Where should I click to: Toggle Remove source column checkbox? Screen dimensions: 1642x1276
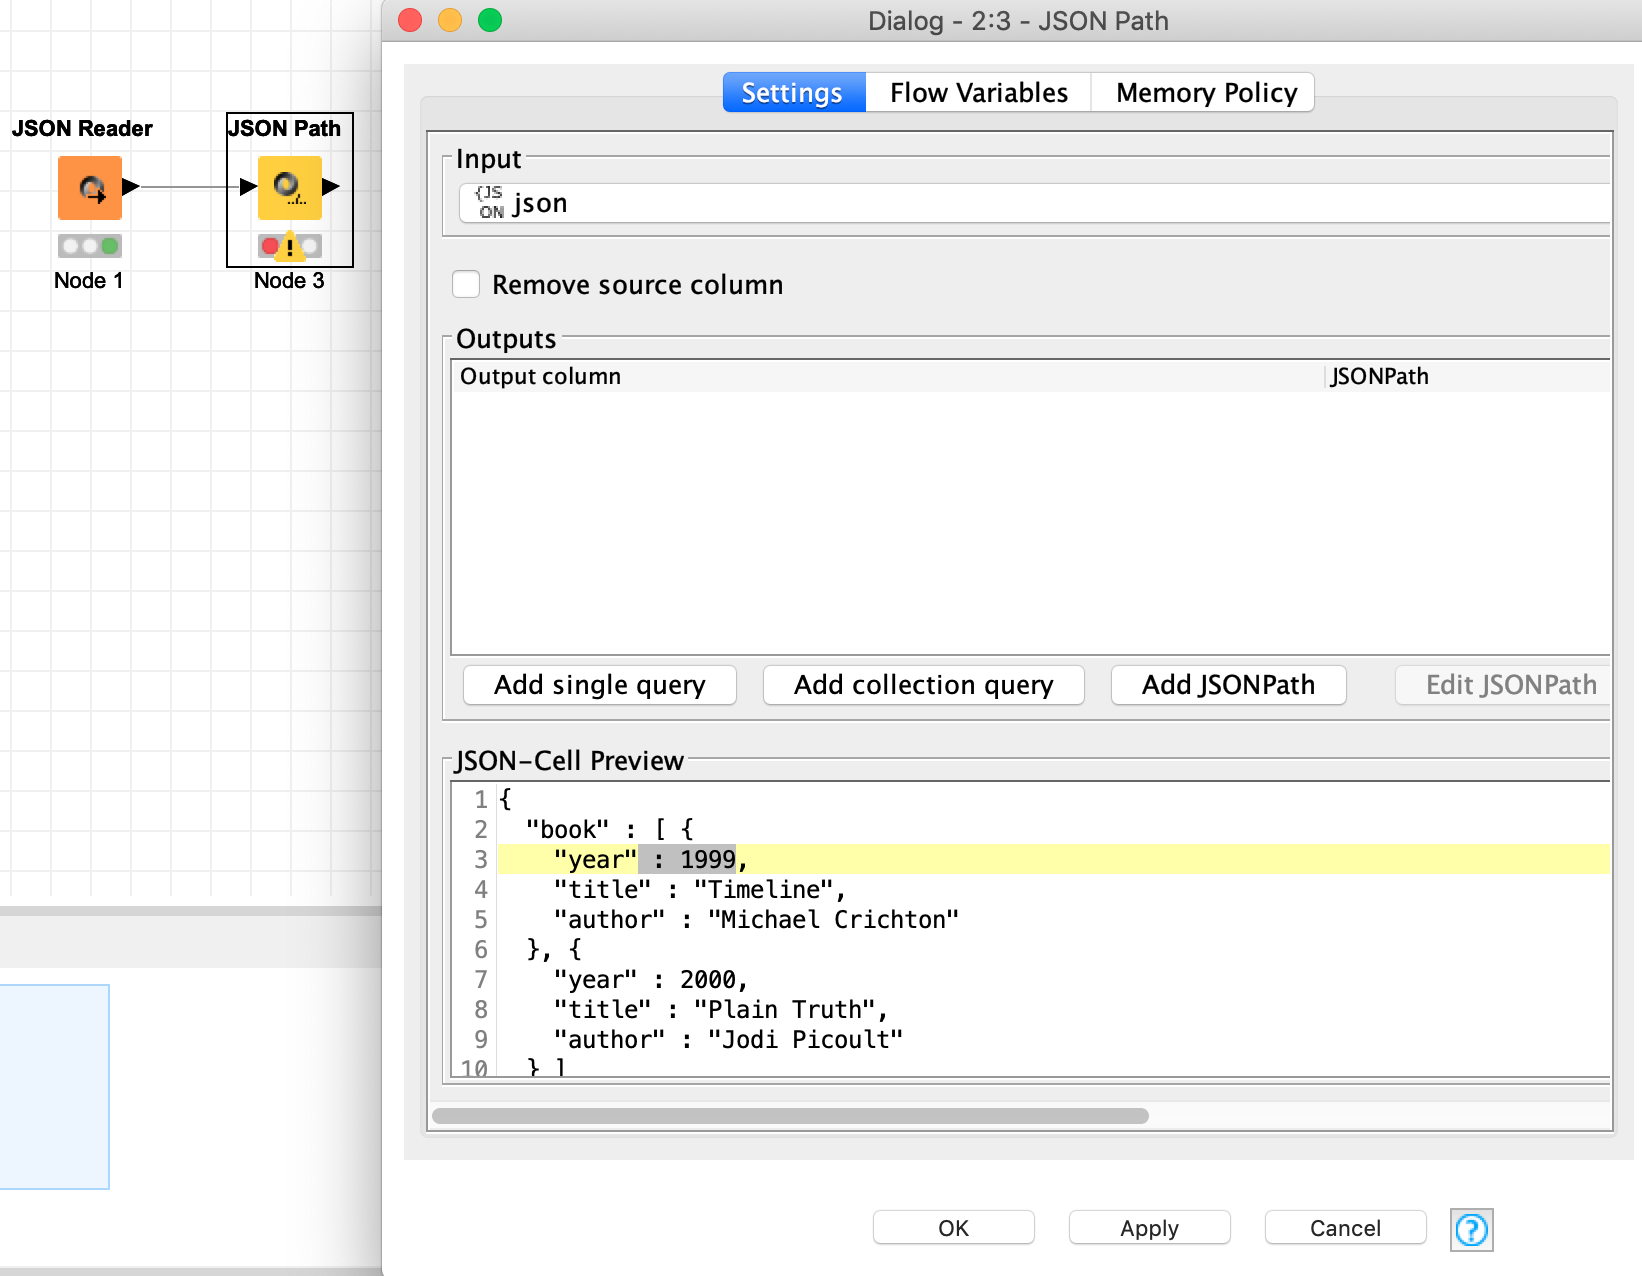click(466, 284)
